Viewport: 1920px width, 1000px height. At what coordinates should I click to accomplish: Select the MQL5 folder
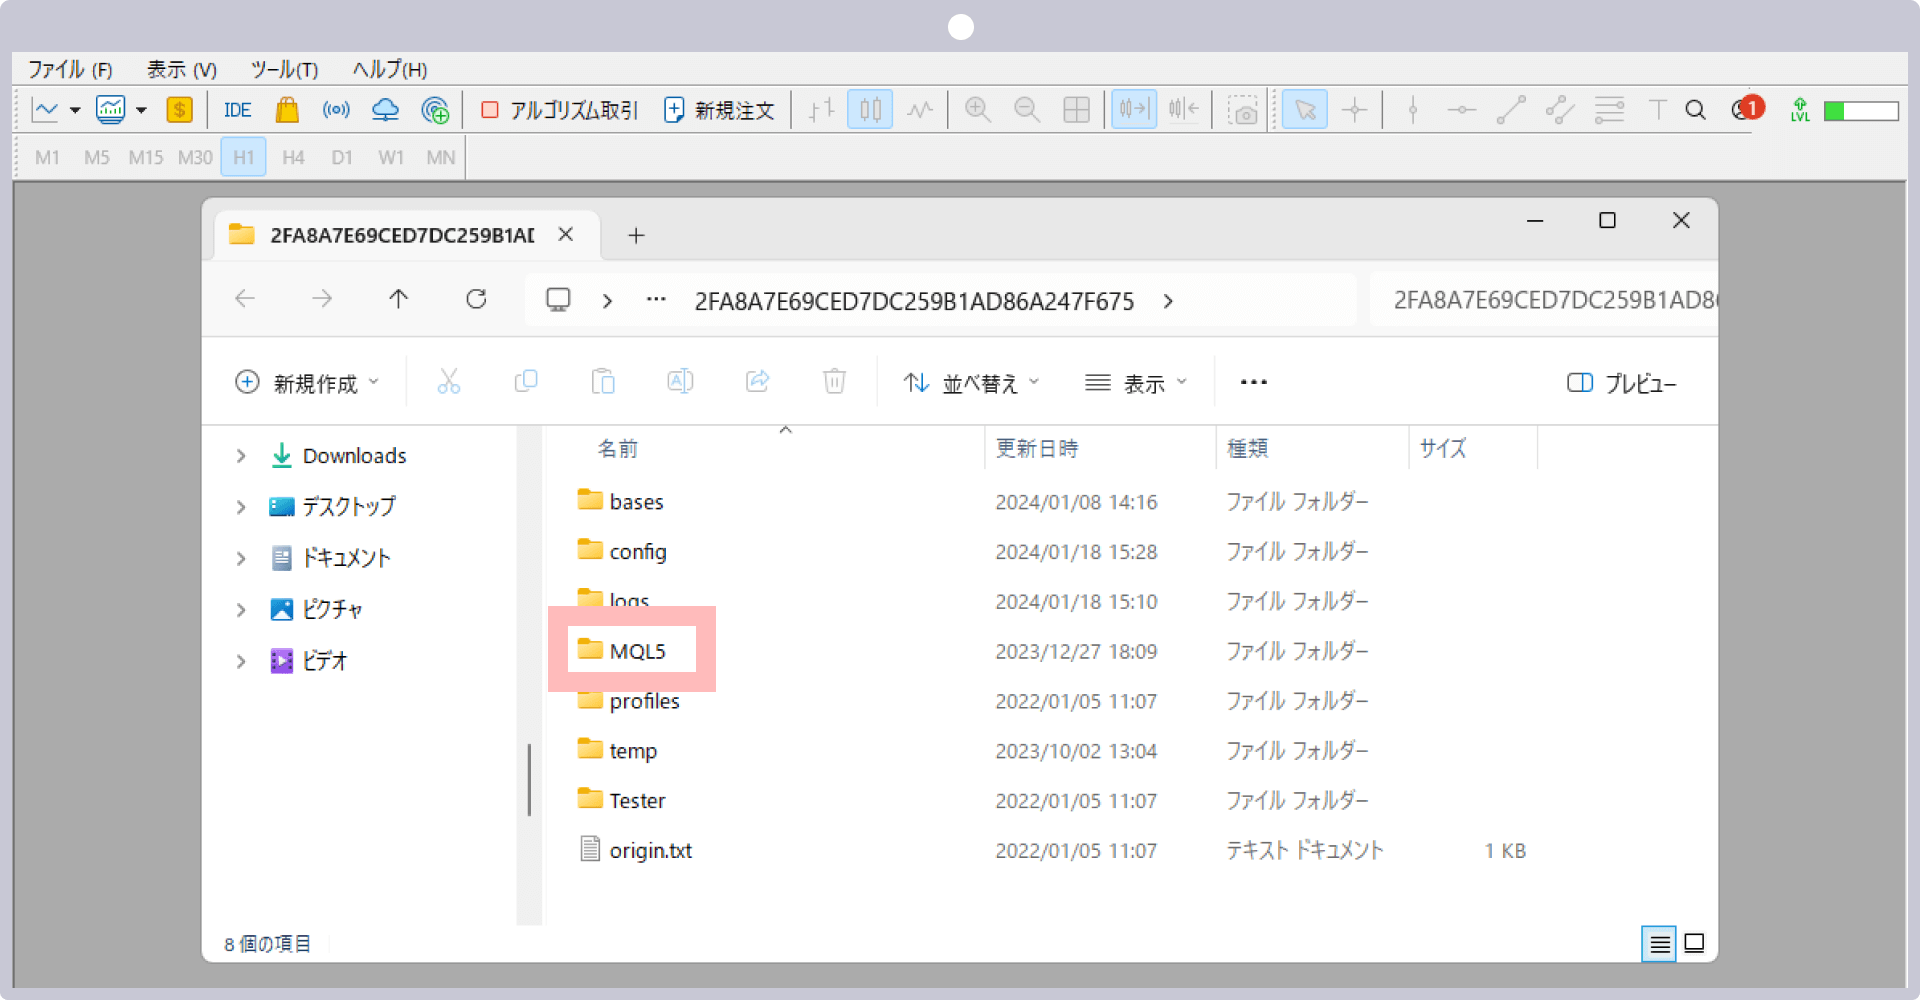[x=622, y=651]
